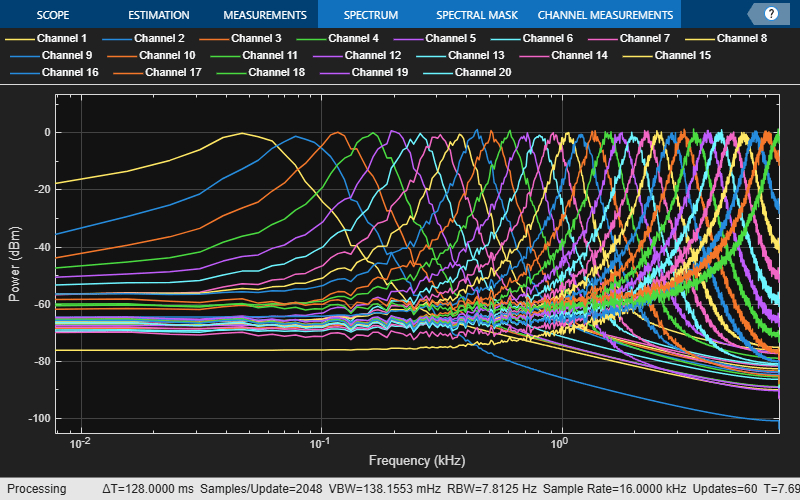Screen dimensions: 800x500
Task: Toggle Channel 17 legend entry
Action: tap(158, 72)
